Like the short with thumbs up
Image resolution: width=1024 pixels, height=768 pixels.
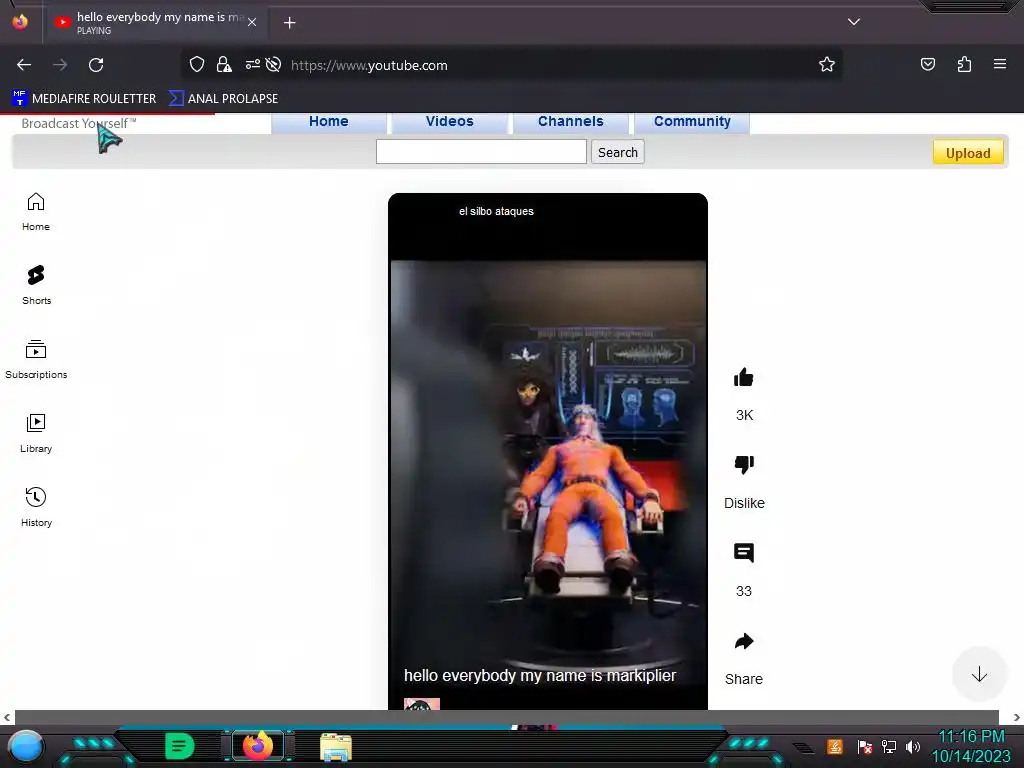point(744,377)
